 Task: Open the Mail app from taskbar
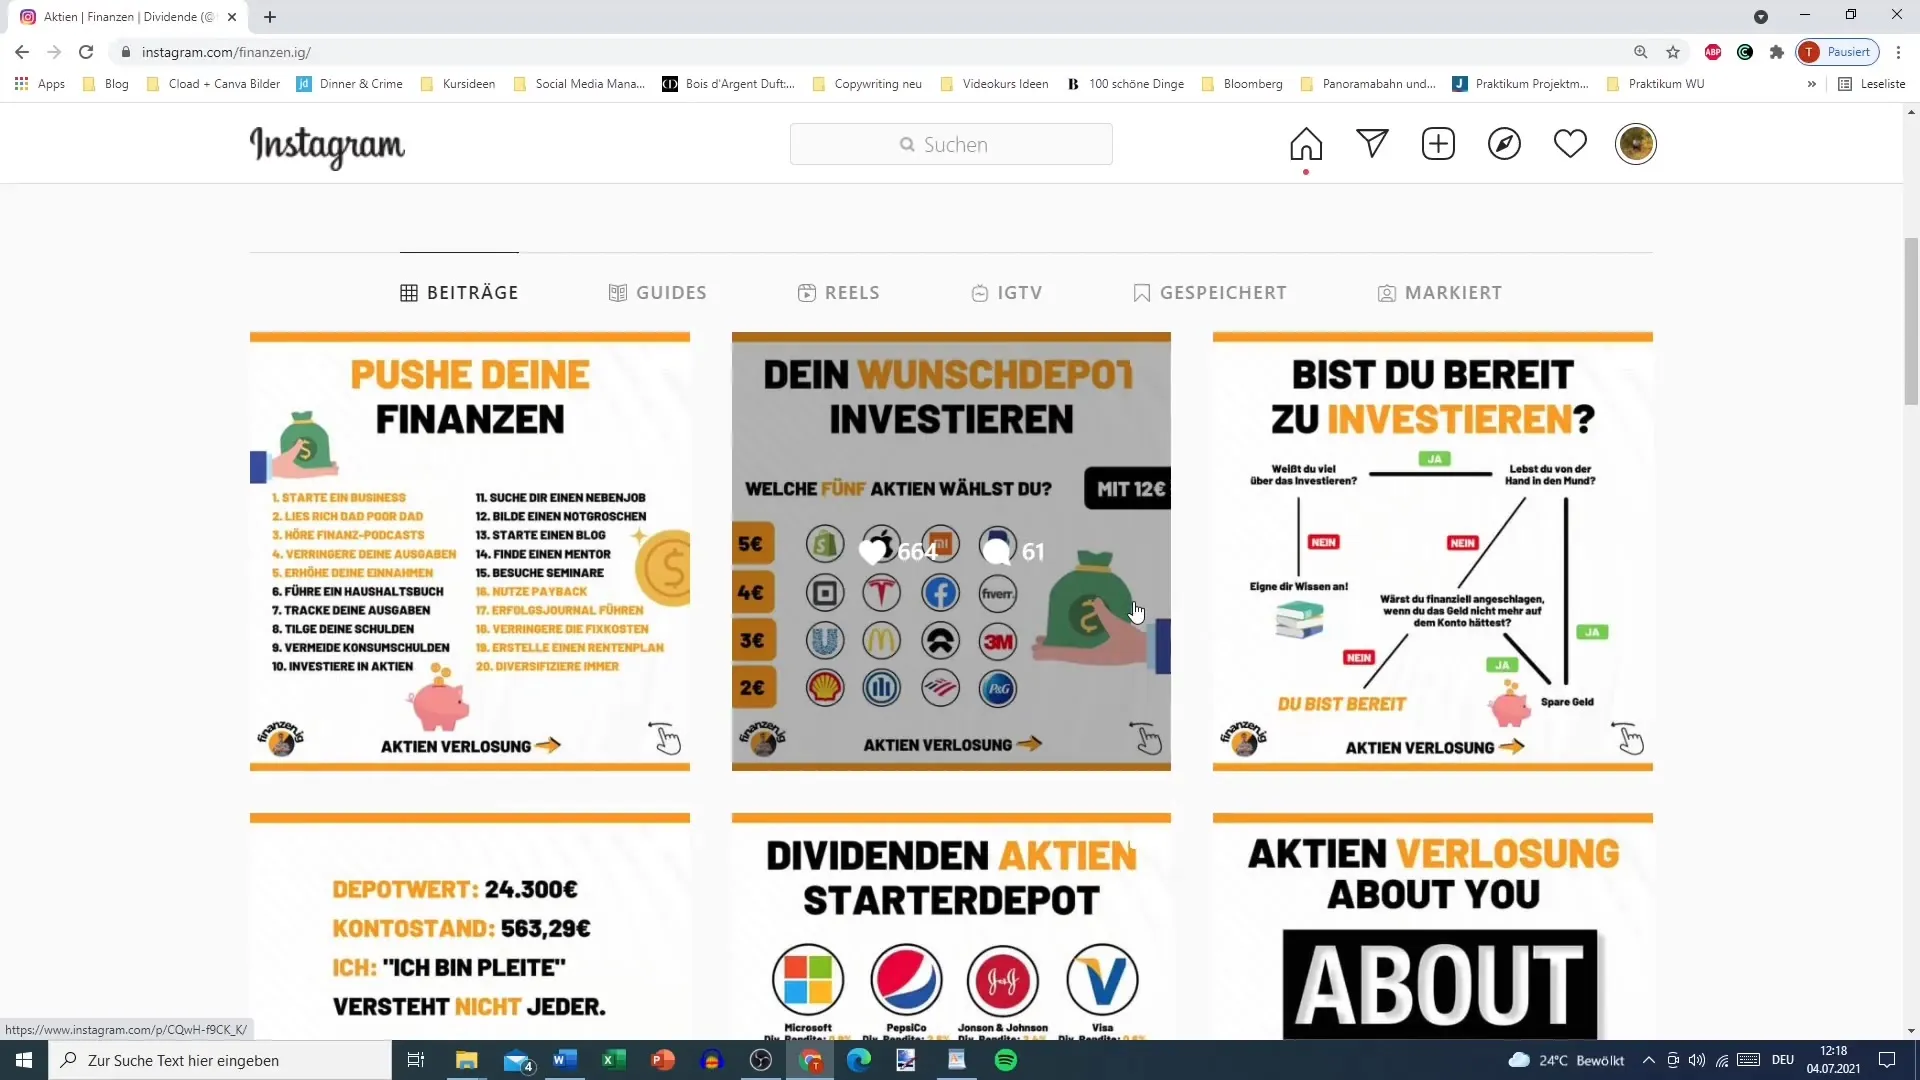click(x=518, y=1060)
